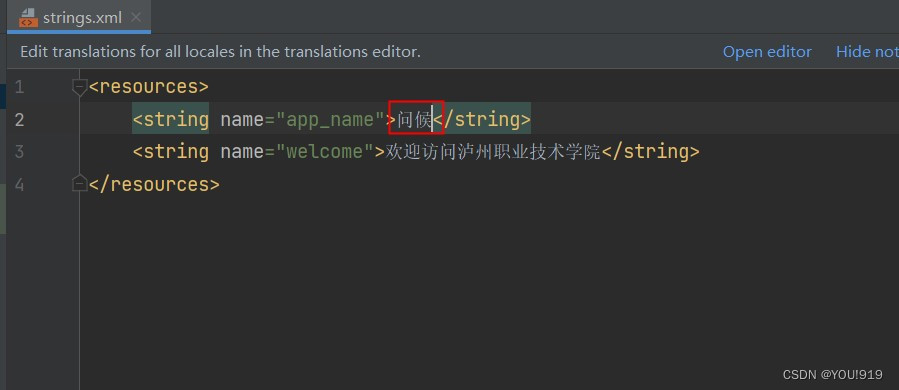Open the translations editor link
This screenshot has width=899, height=390.
point(767,52)
